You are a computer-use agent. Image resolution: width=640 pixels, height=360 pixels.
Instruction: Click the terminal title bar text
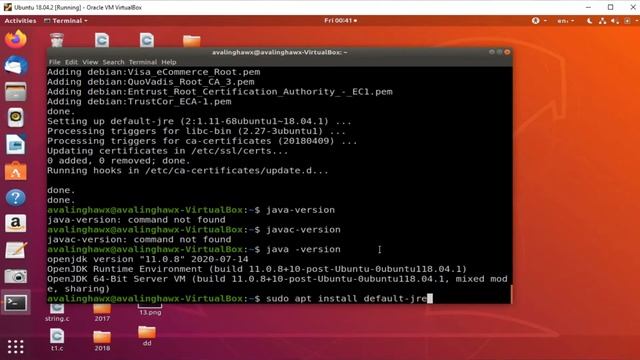280,52
